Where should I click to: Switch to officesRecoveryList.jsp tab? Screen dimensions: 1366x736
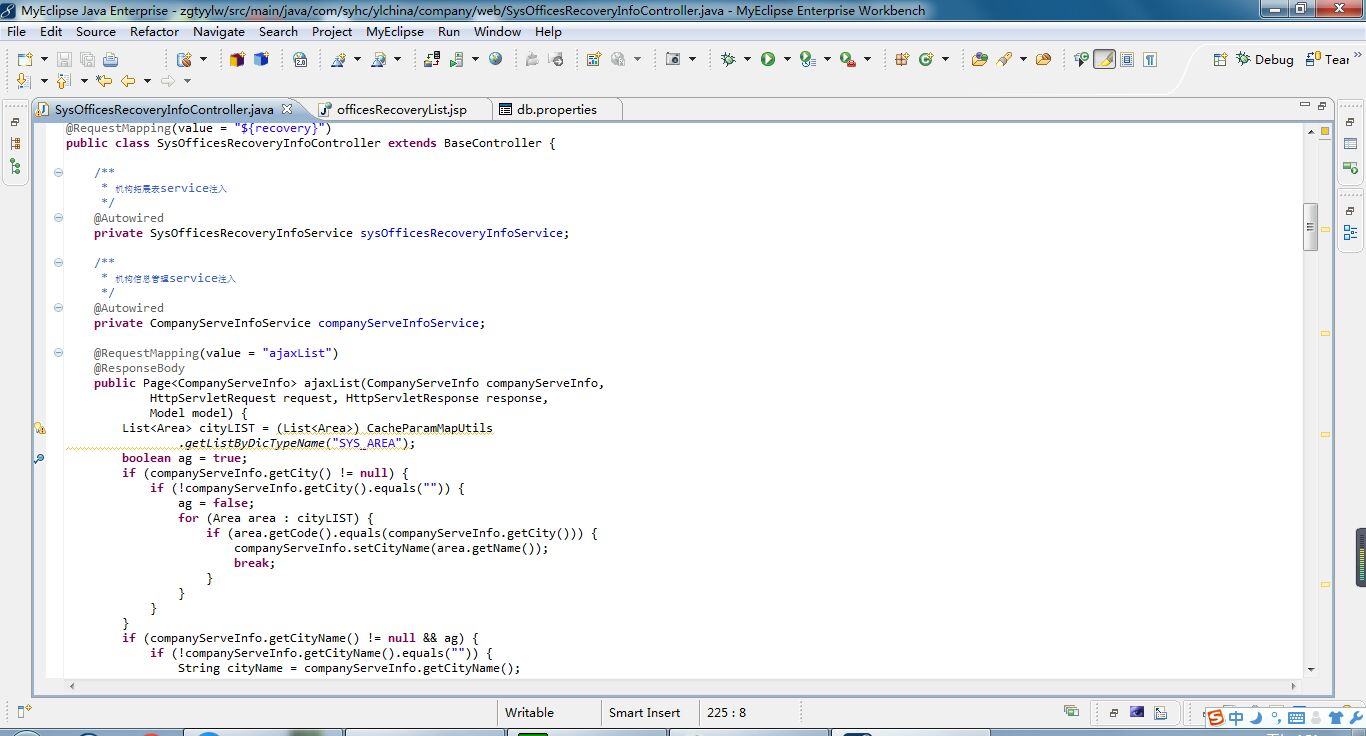[x=401, y=109]
